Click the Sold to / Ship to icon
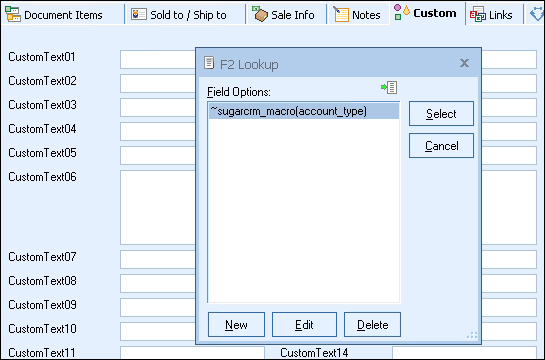 point(139,14)
